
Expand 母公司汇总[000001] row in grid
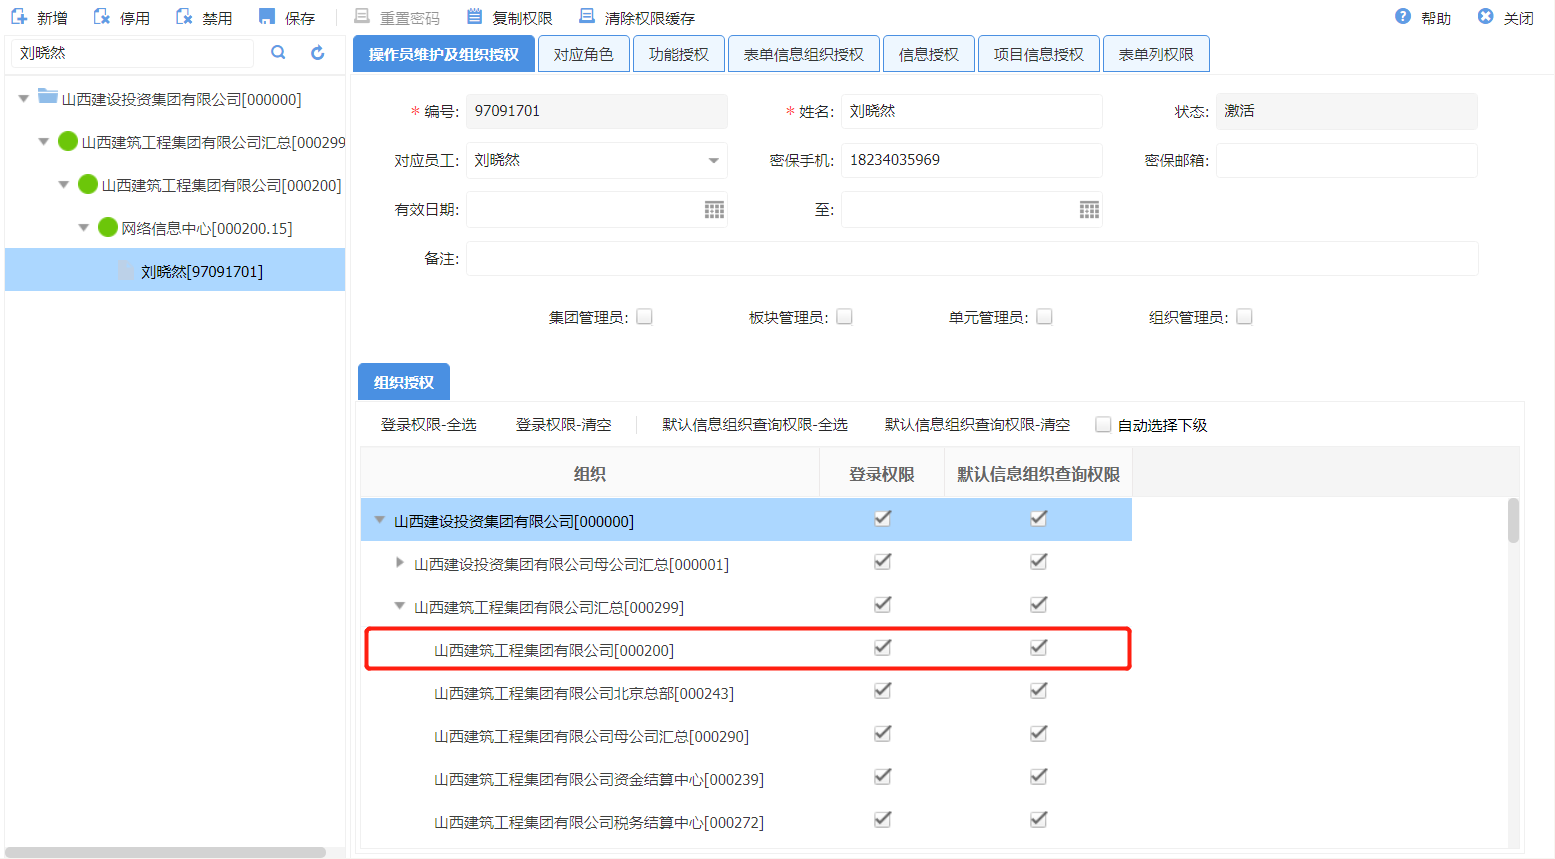coord(400,563)
